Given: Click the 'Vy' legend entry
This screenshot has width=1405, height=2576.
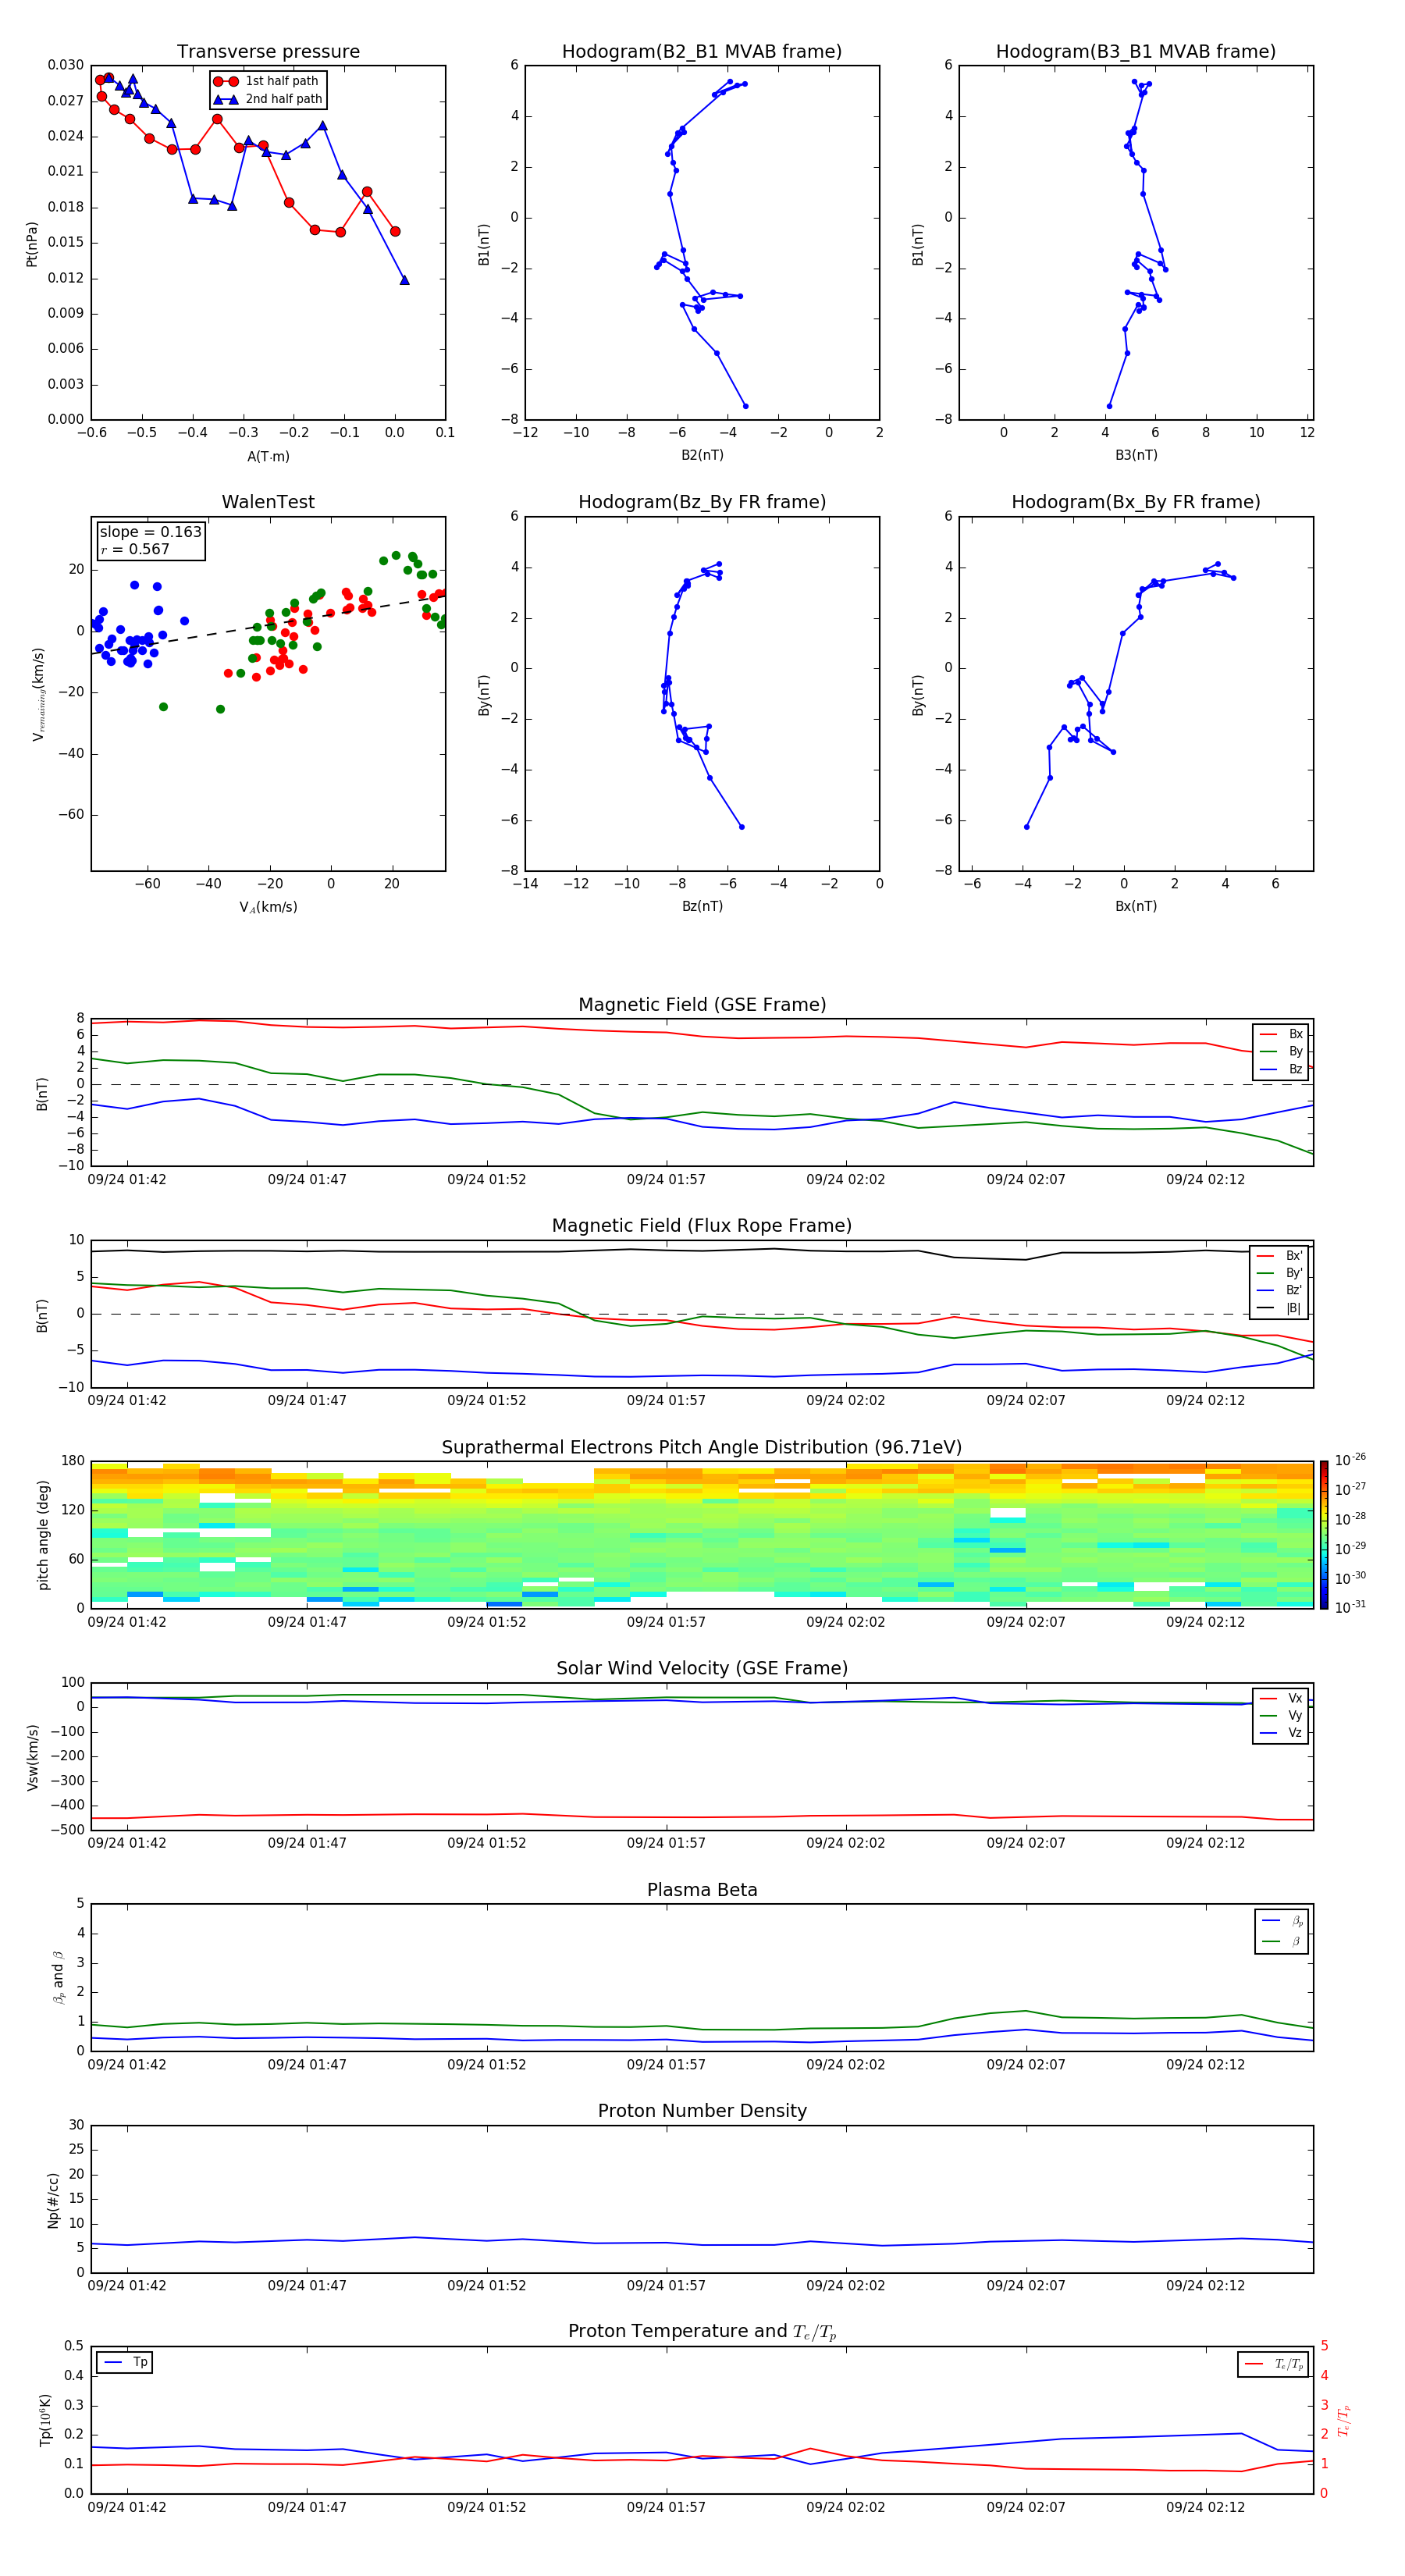Looking at the screenshot, I should 1282,1715.
